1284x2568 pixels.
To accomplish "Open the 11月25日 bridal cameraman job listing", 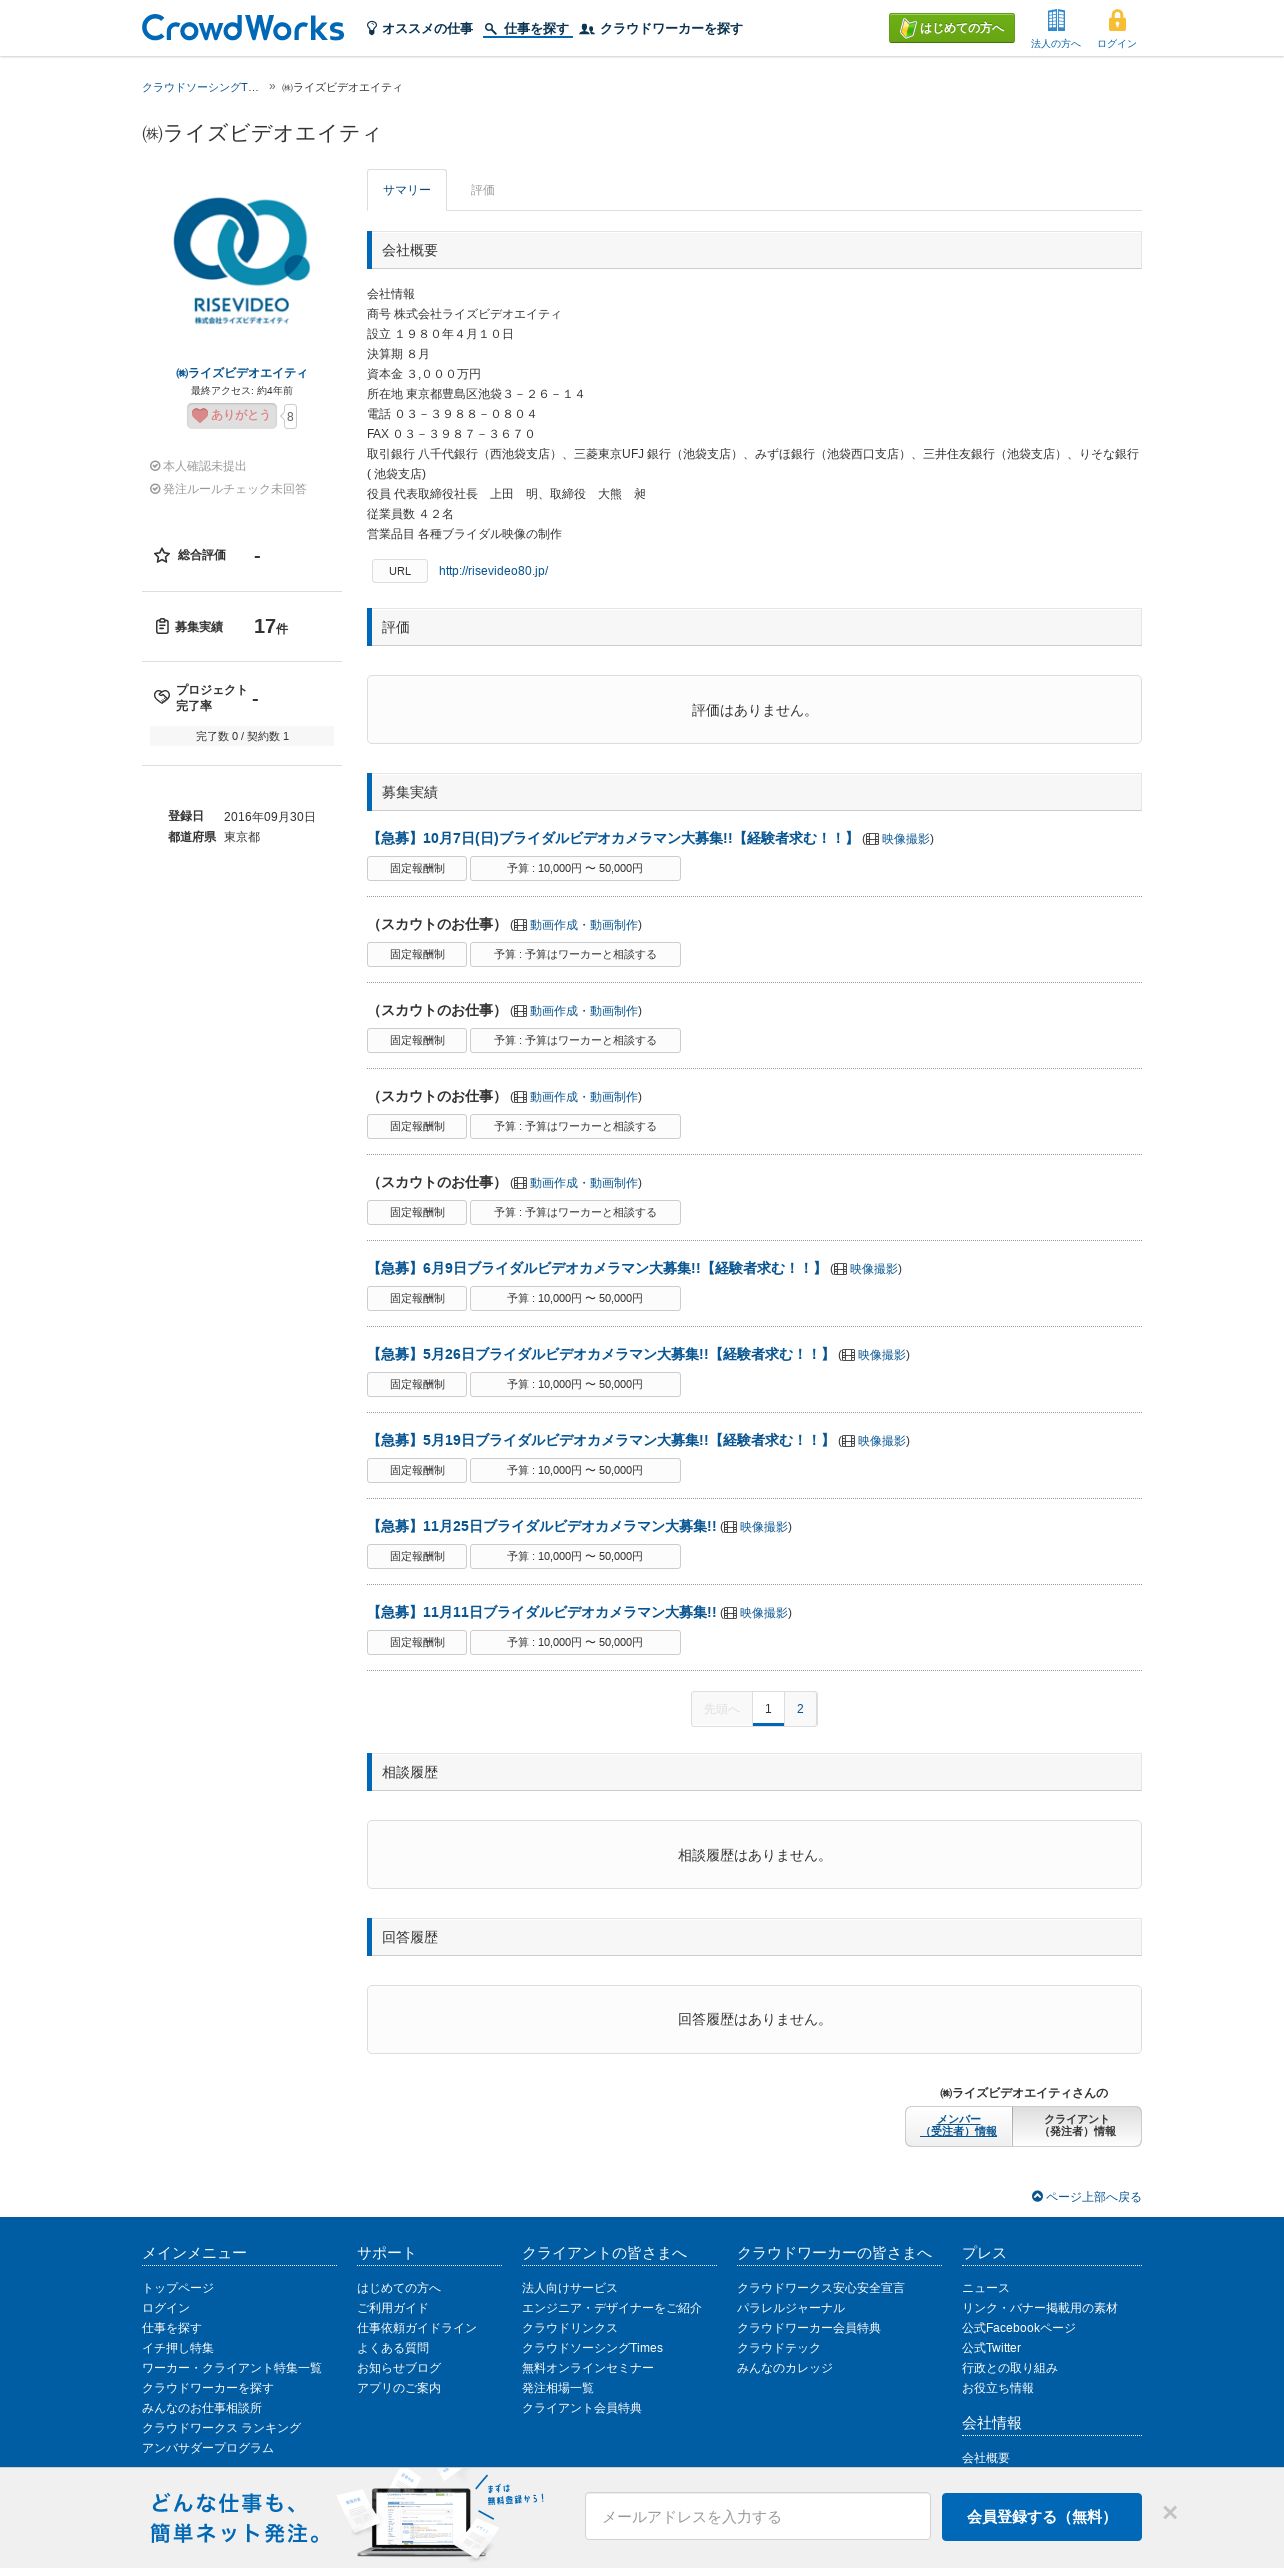I will click(542, 1526).
